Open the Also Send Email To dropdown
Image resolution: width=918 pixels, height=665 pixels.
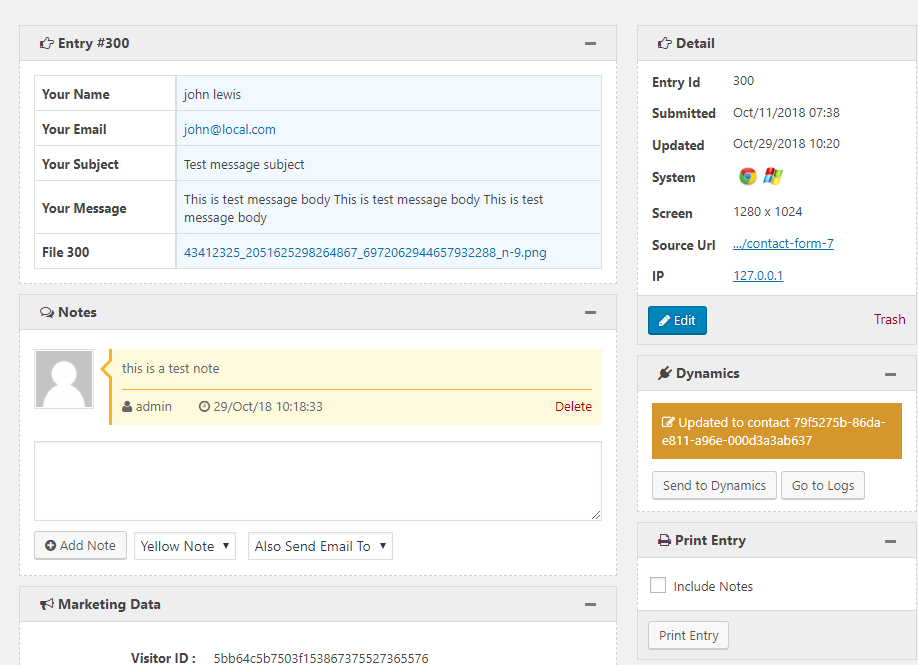(x=320, y=546)
